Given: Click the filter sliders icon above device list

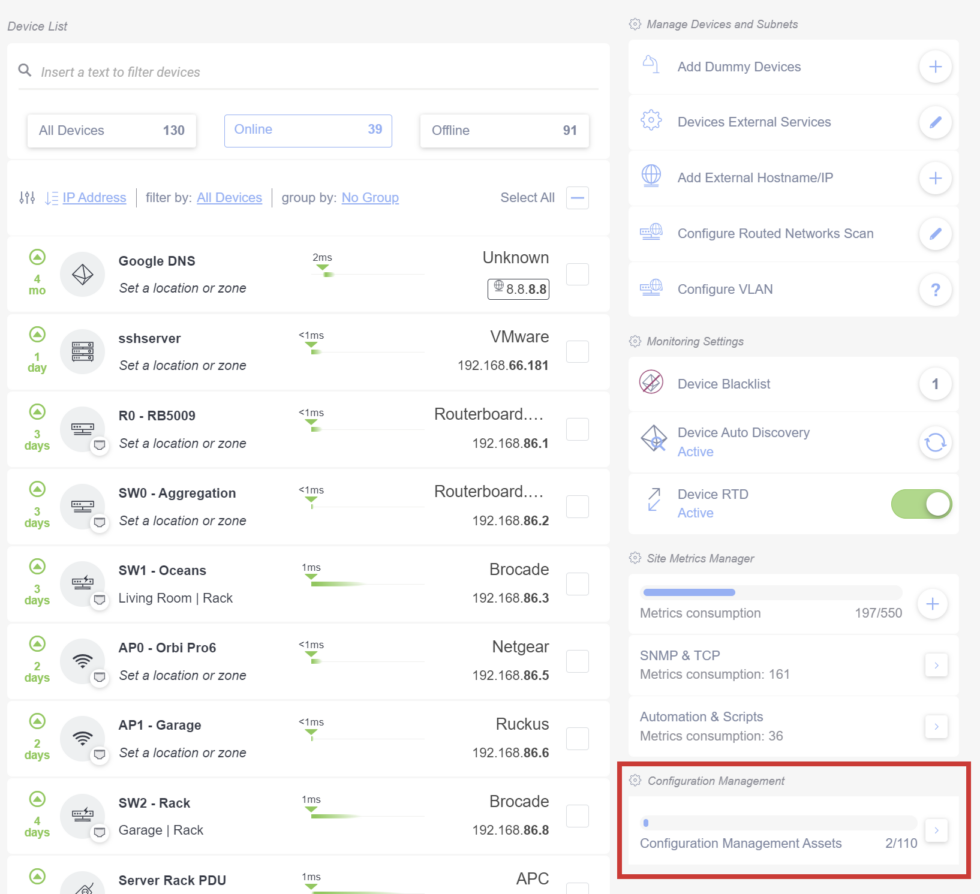Looking at the screenshot, I should pyautogui.click(x=27, y=198).
